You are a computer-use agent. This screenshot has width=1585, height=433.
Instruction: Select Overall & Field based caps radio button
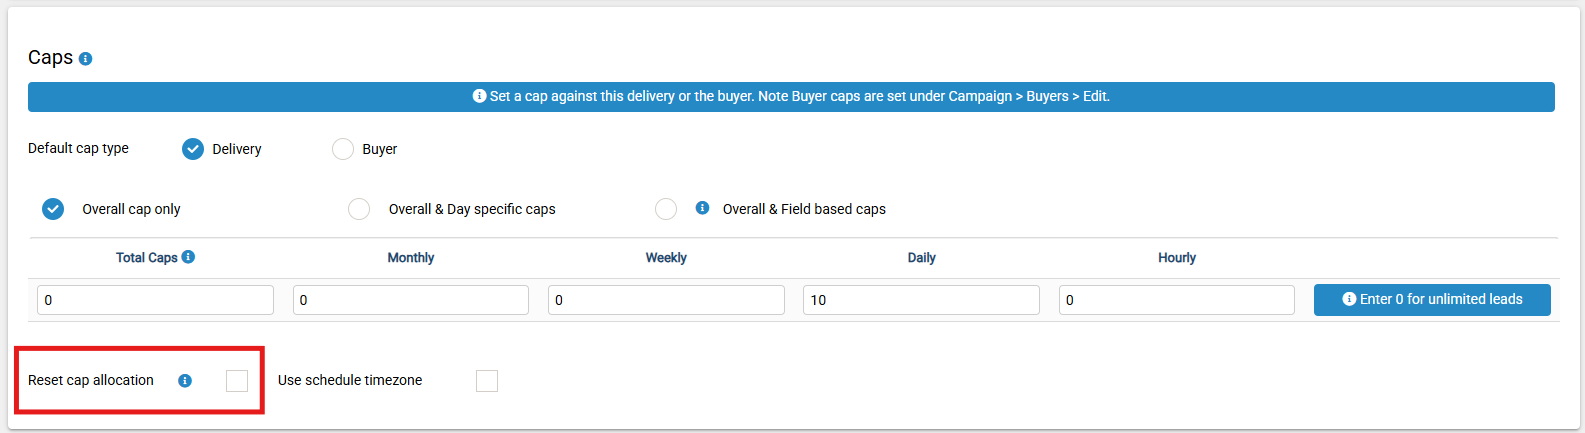click(x=666, y=209)
